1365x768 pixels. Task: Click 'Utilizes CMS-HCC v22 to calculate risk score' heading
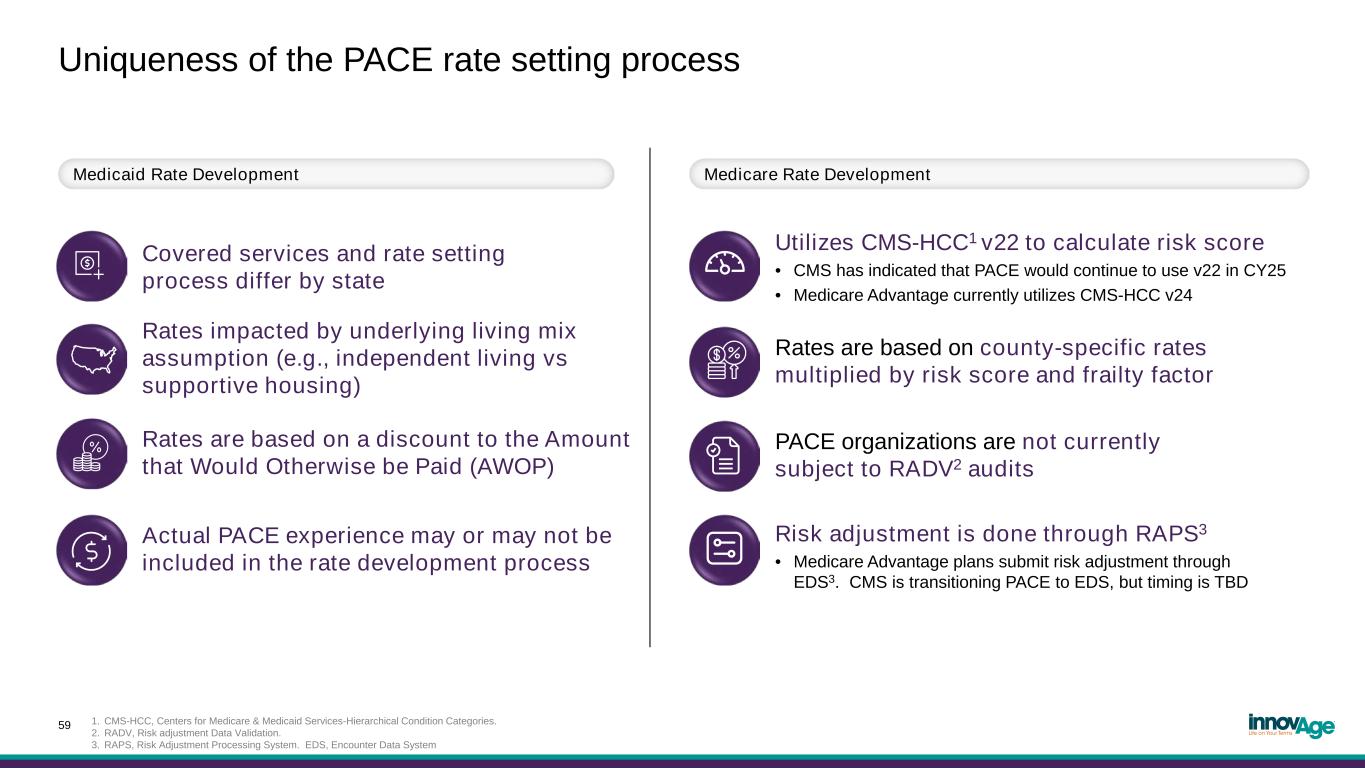pyautogui.click(x=1020, y=242)
